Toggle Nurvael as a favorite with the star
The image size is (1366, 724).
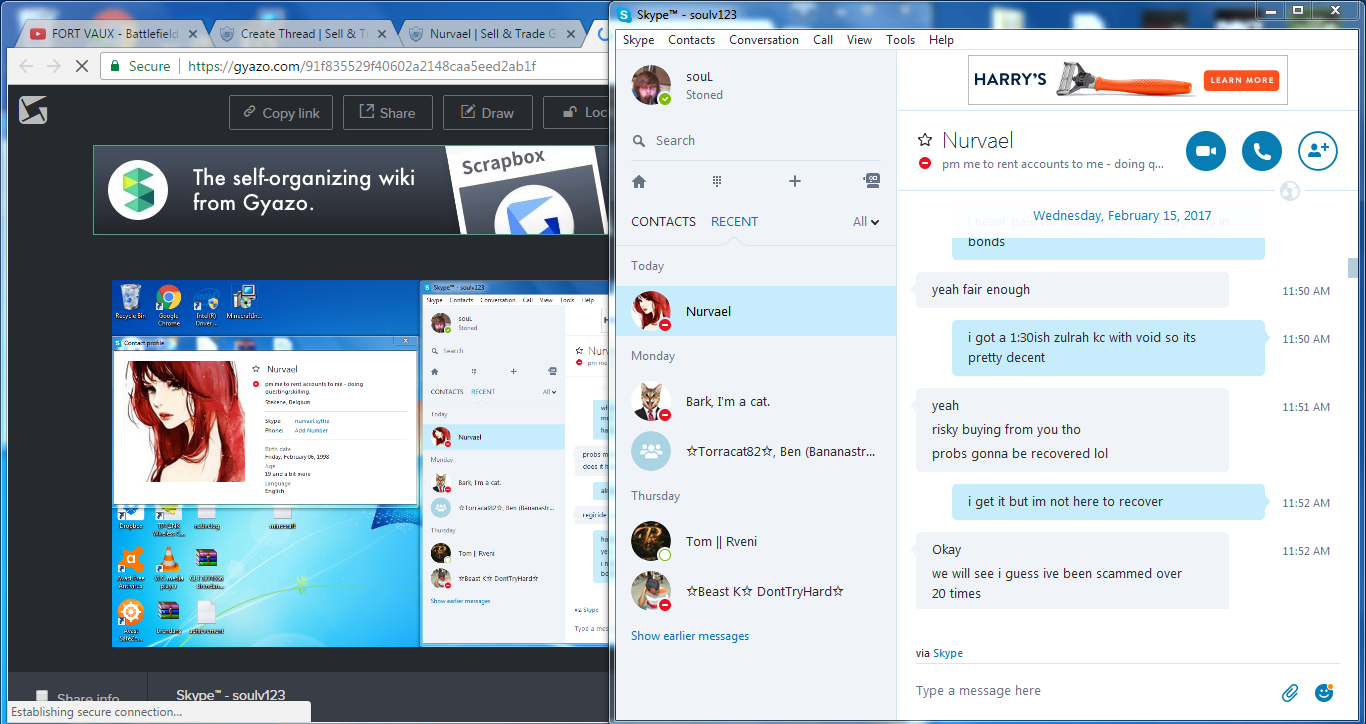[925, 141]
